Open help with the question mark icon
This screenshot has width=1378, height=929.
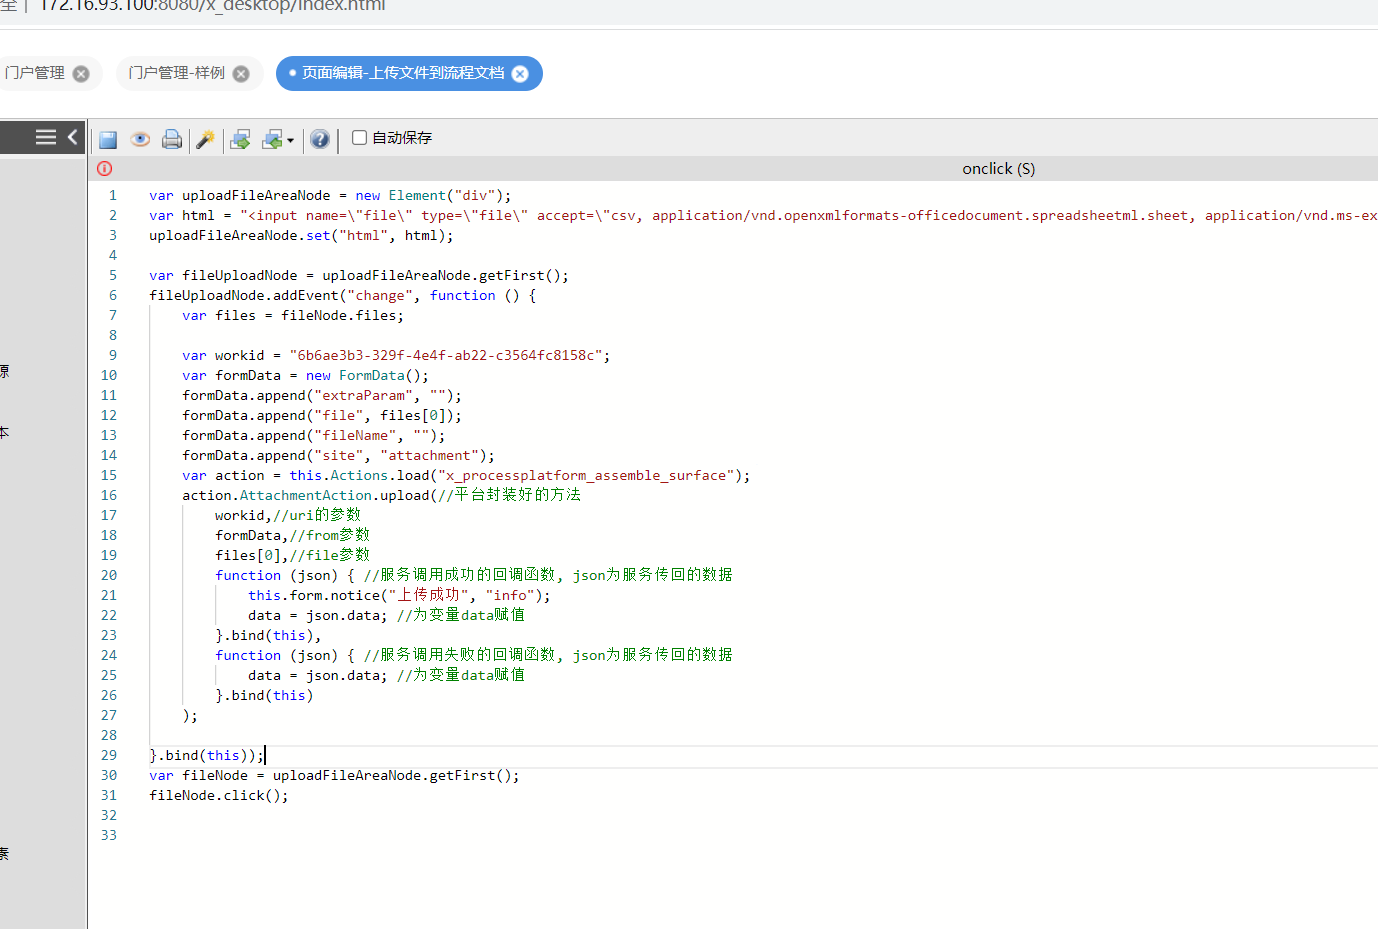[x=320, y=139]
